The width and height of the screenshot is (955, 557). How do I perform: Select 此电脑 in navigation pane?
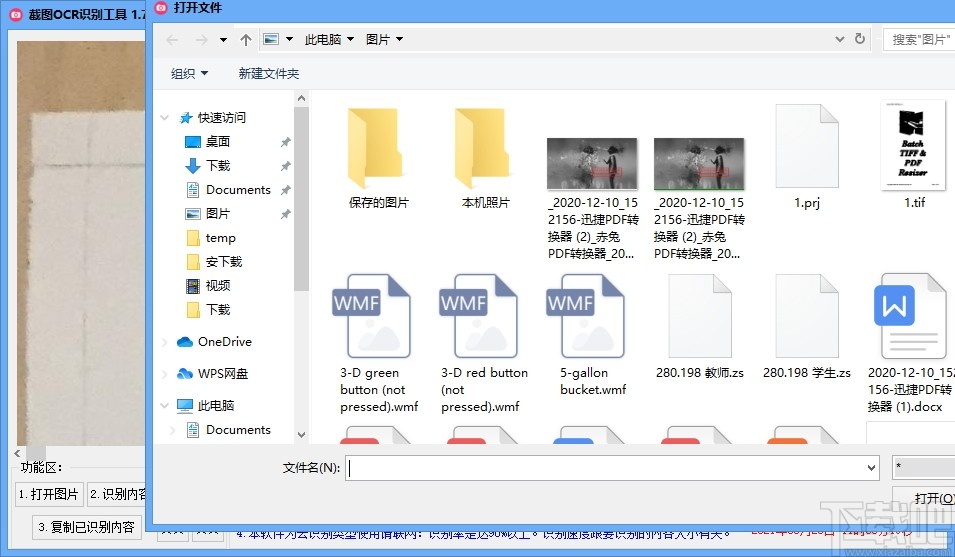pos(216,405)
